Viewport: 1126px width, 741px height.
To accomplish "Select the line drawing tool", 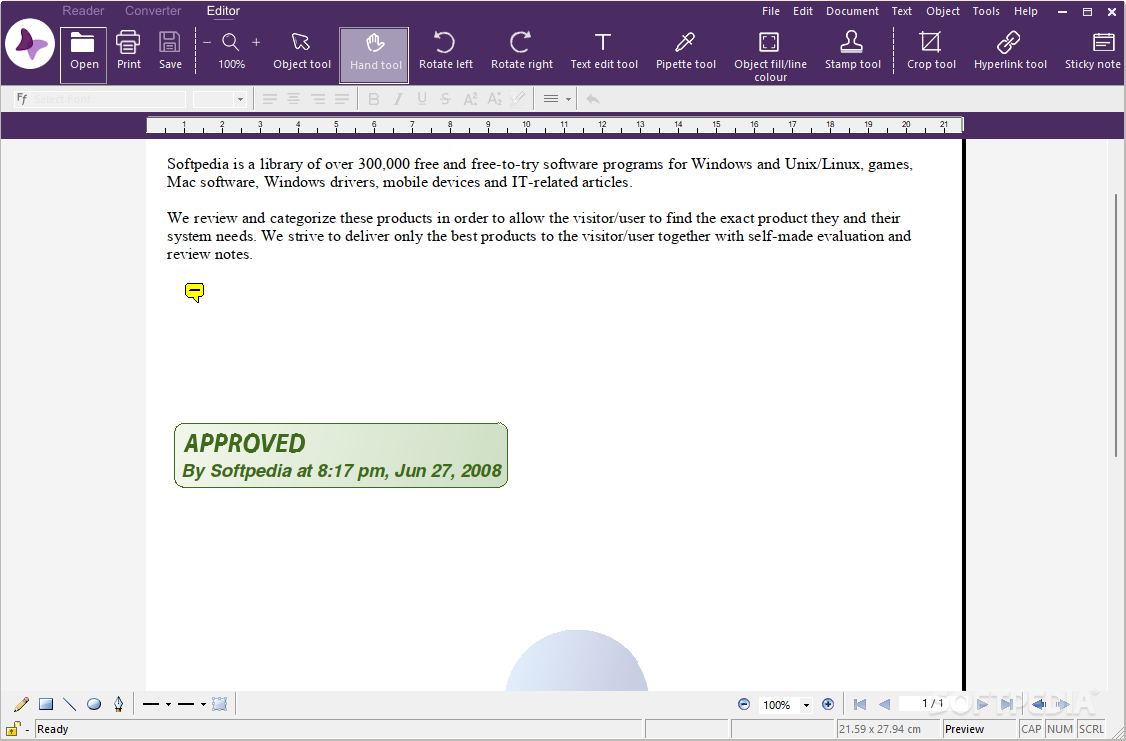I will 70,704.
